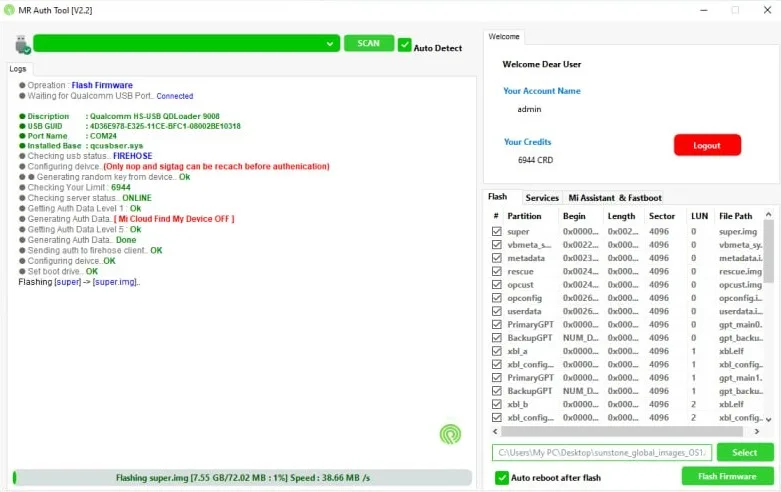Image resolution: width=781 pixels, height=492 pixels.
Task: Click the 'qcusbser.sys' installed base text
Action: click(117, 146)
